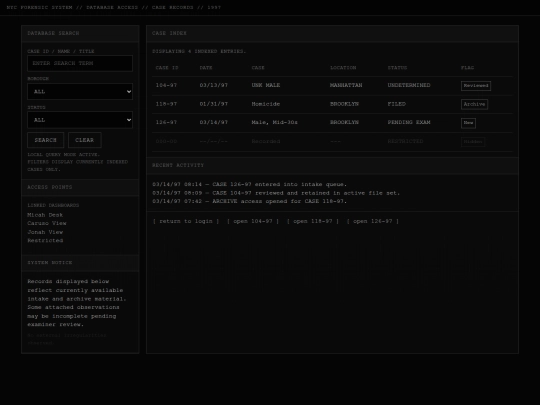Click the 08:09 case reviewed activity line

[x=276, y=193]
